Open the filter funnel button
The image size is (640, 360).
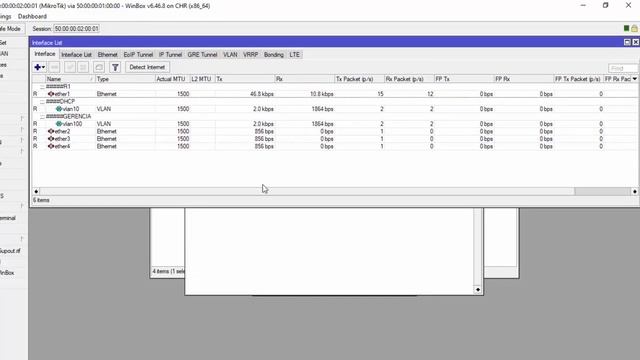115,67
